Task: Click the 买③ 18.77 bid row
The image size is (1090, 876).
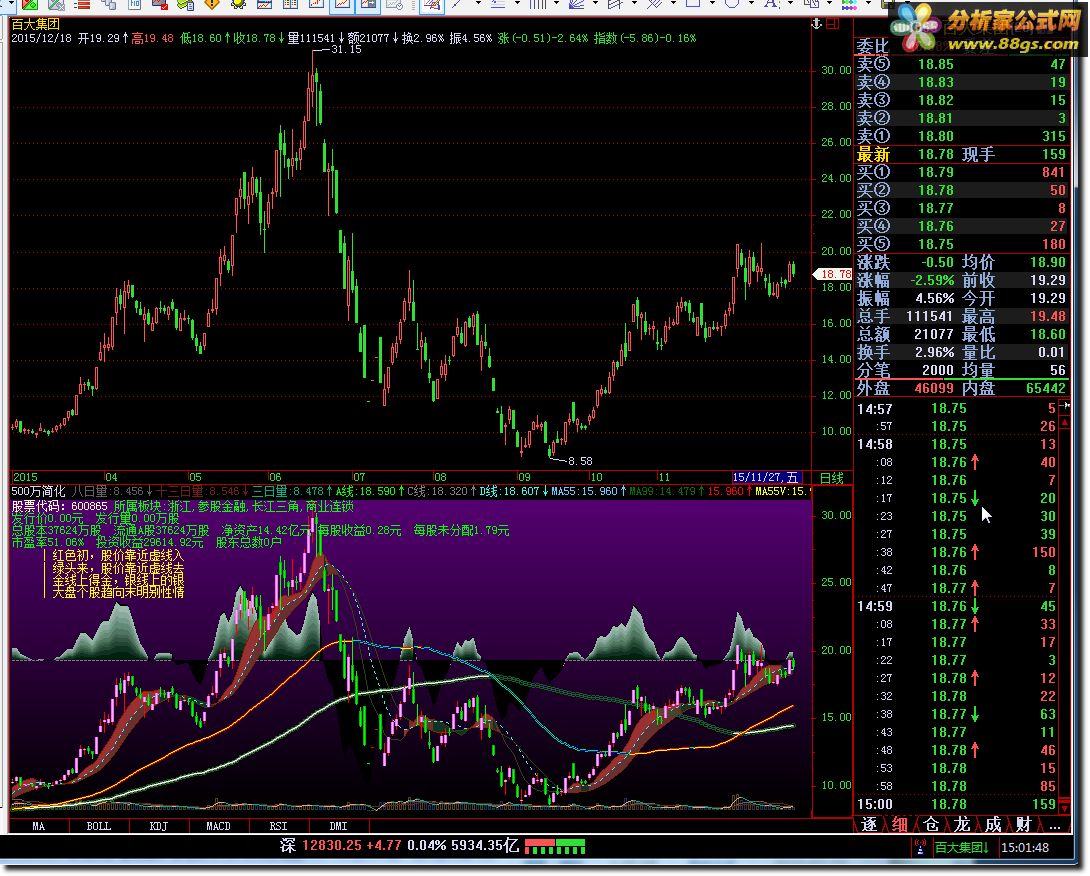Action: click(961, 209)
